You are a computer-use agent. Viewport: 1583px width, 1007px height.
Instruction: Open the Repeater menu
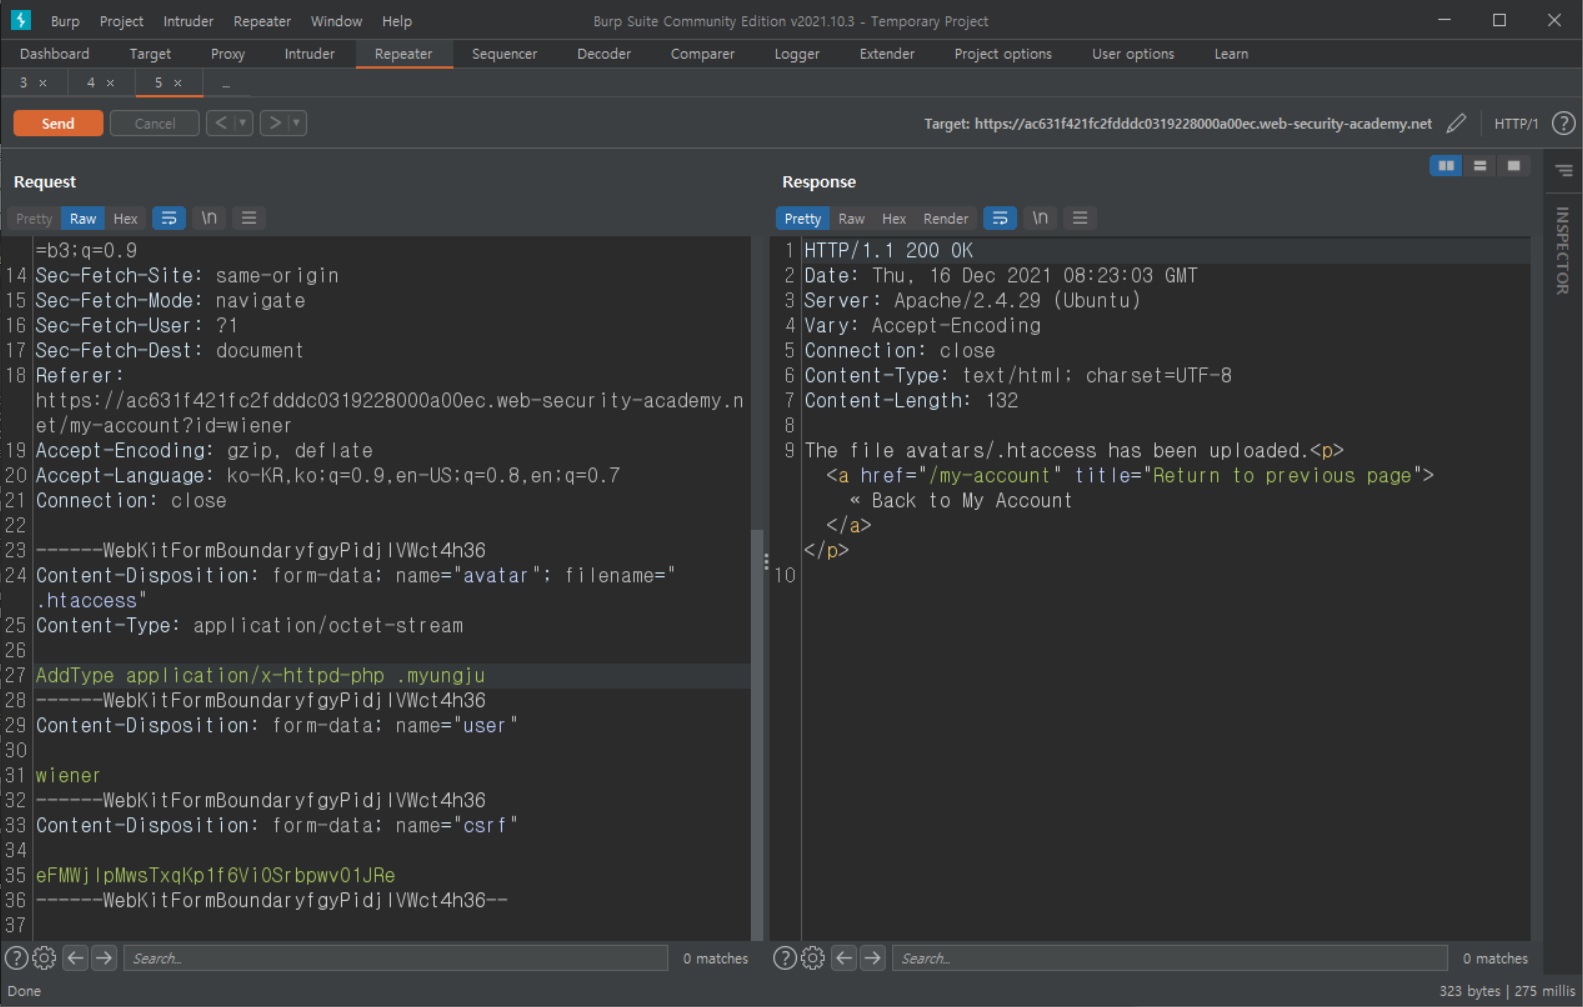click(262, 21)
